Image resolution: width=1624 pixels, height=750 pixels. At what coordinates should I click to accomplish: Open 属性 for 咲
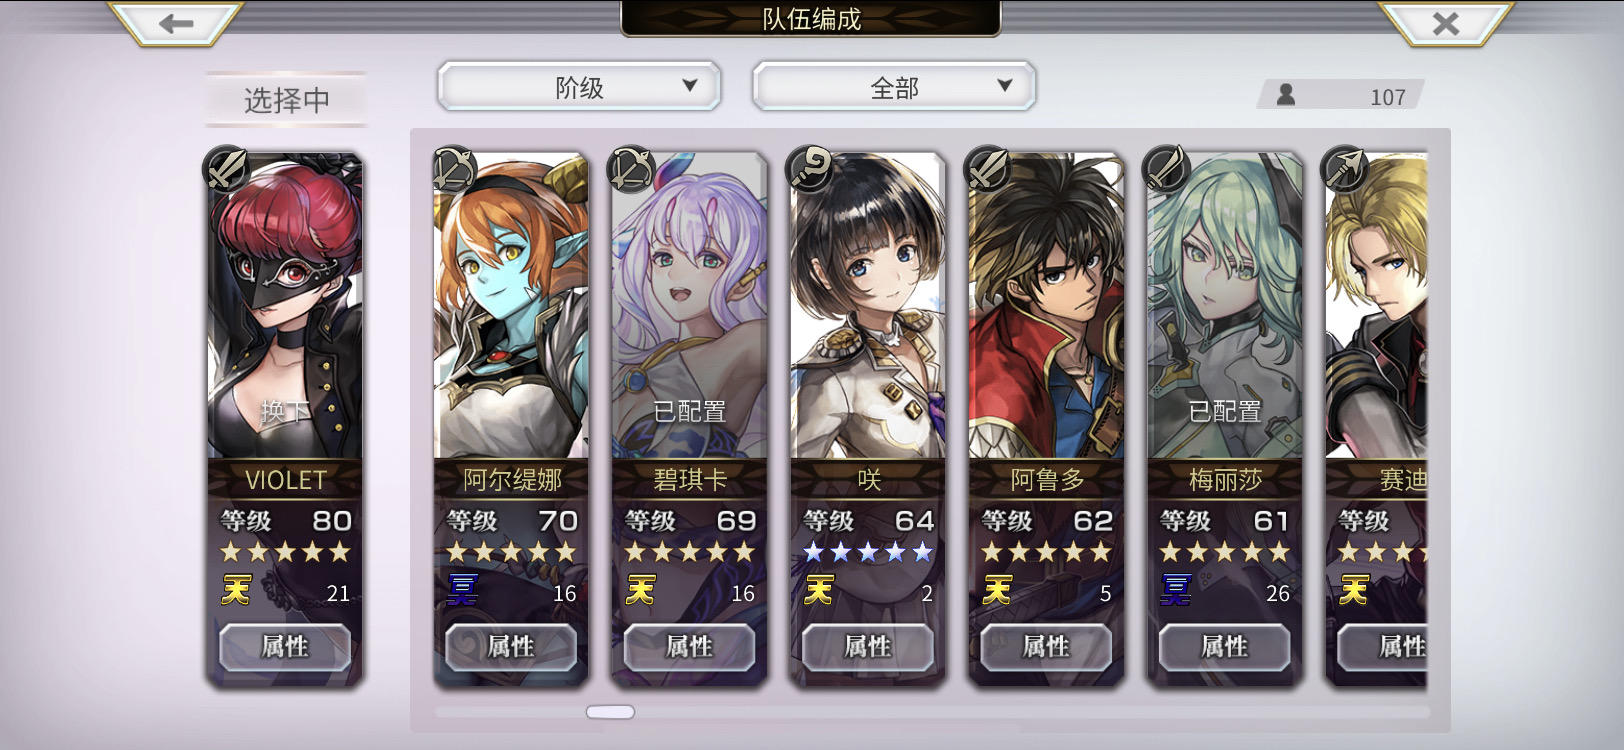(868, 647)
